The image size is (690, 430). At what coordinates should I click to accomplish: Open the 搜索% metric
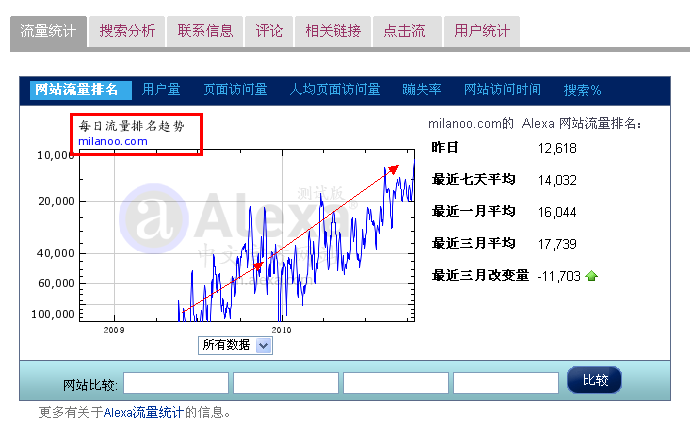[582, 90]
